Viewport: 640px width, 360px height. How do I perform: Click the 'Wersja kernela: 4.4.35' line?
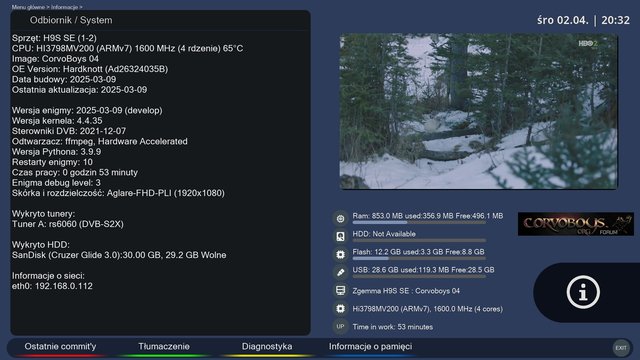(x=57, y=121)
